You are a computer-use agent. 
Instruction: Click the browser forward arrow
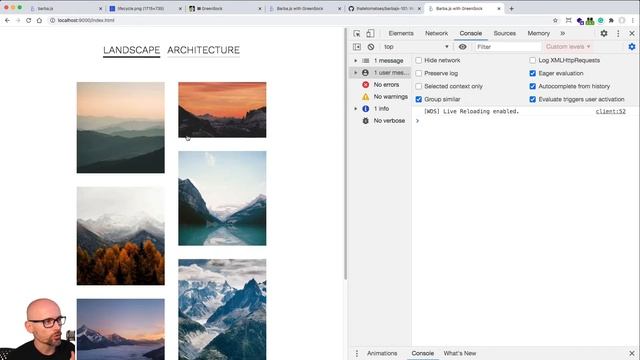tap(18, 20)
